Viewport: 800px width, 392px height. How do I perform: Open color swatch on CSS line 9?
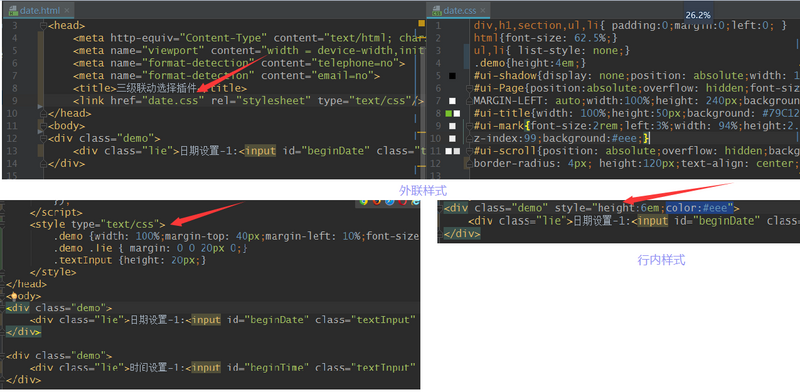coord(452,126)
